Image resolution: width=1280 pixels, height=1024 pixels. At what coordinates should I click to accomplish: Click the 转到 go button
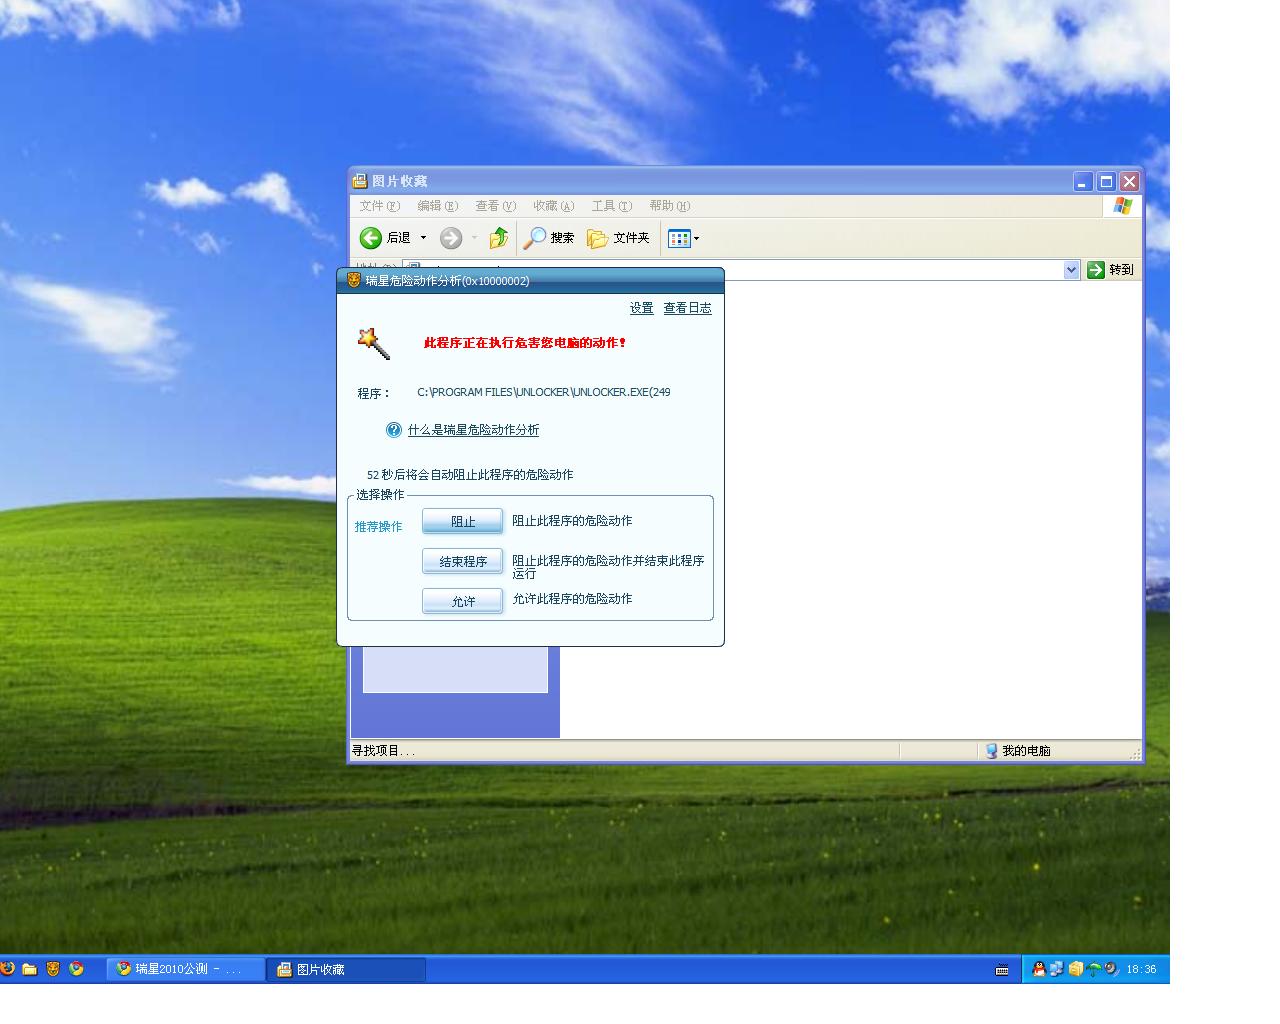coord(1110,270)
